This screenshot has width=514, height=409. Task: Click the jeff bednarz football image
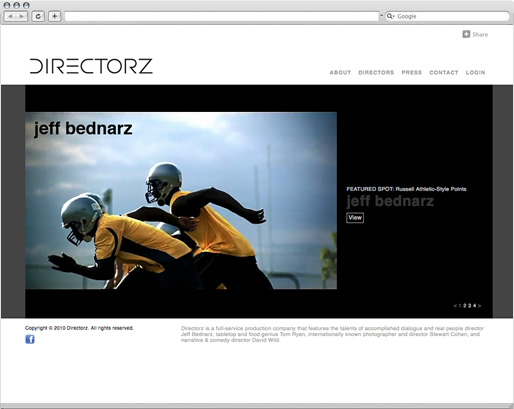tap(181, 201)
